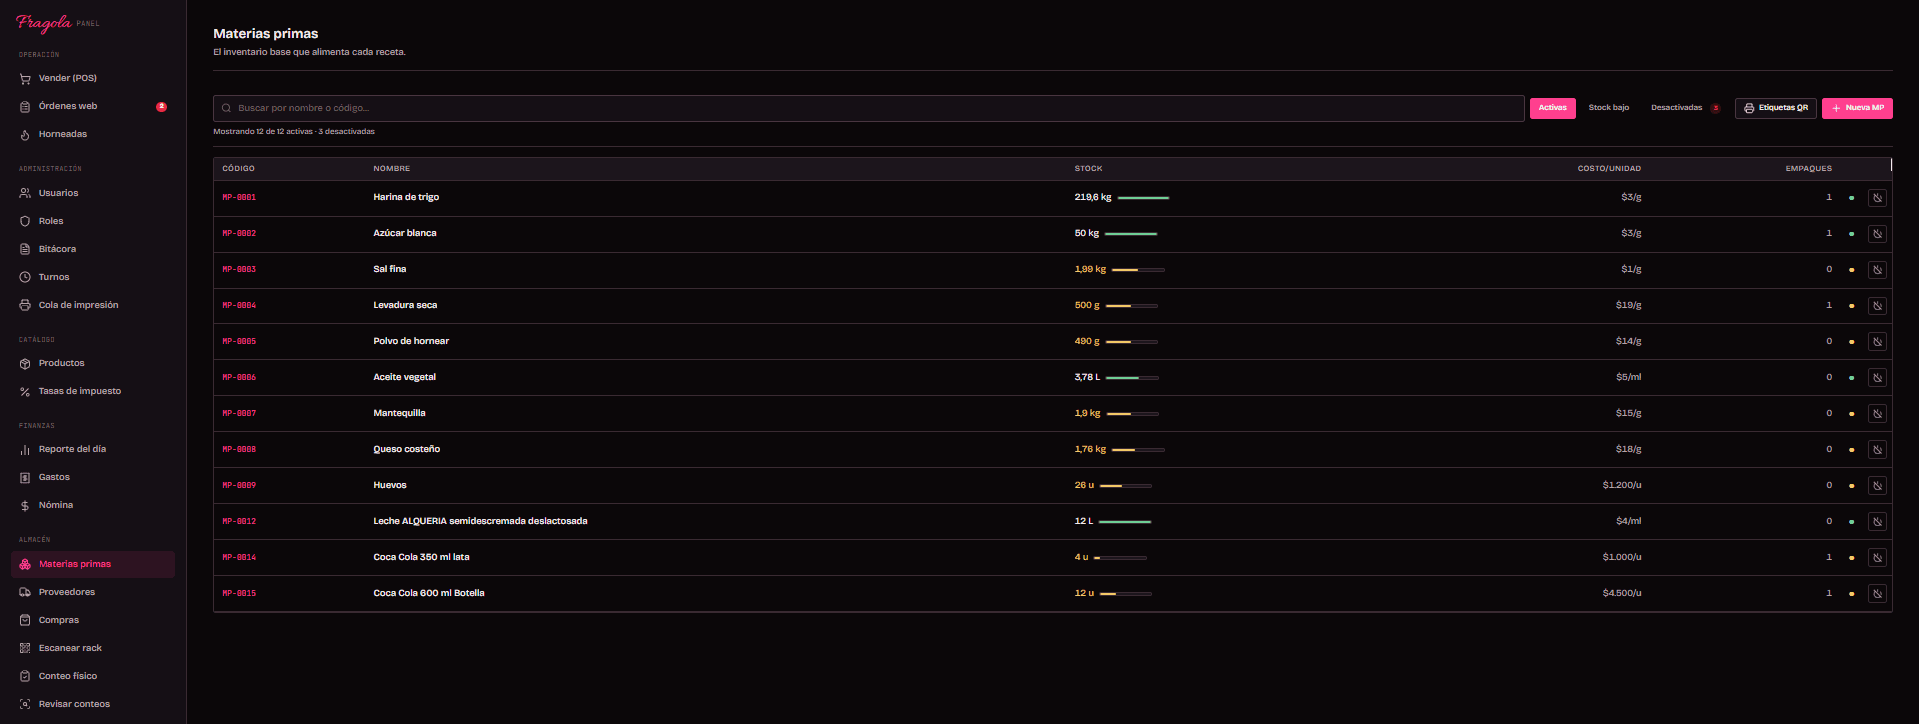Click the 219,6 kg stock value
The width and height of the screenshot is (1919, 724).
1093,197
